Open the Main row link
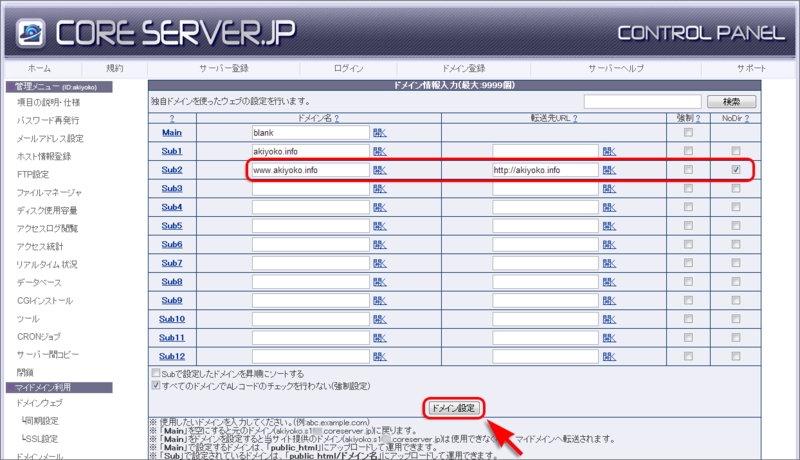Image resolution: width=800 pixels, height=460 pixels. pyautogui.click(x=172, y=133)
